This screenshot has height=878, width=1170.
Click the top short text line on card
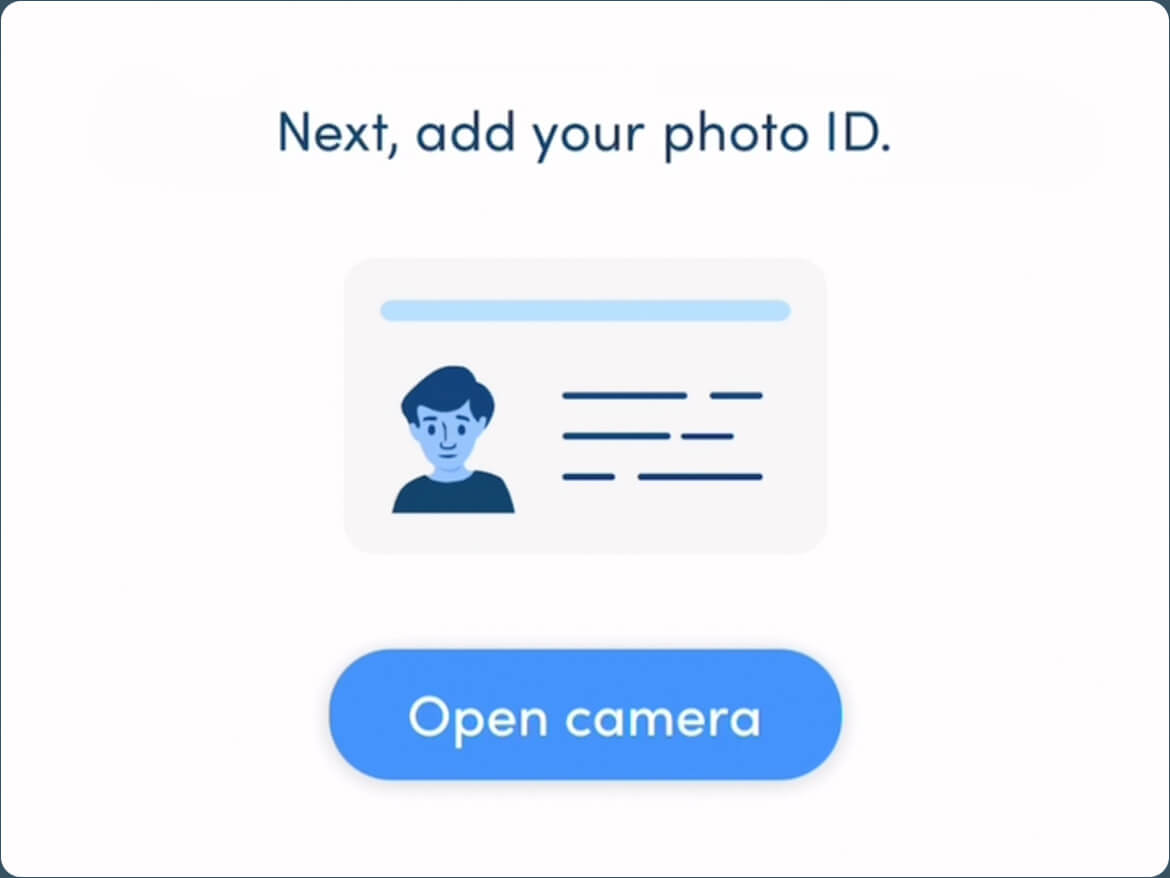click(x=736, y=395)
